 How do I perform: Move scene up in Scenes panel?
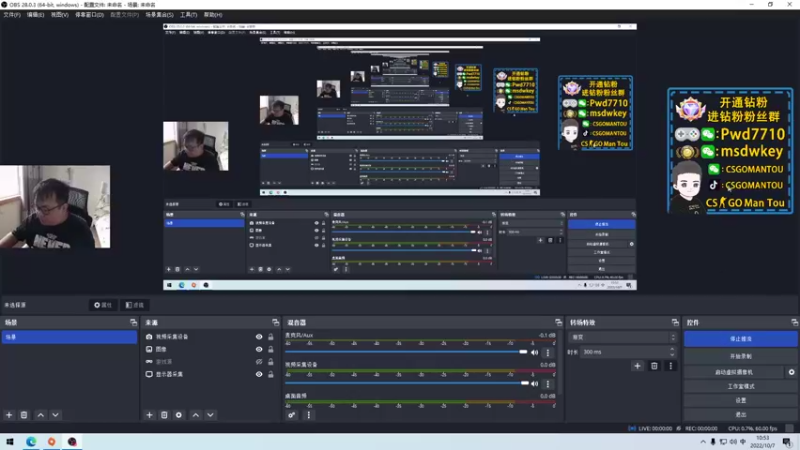[x=41, y=415]
